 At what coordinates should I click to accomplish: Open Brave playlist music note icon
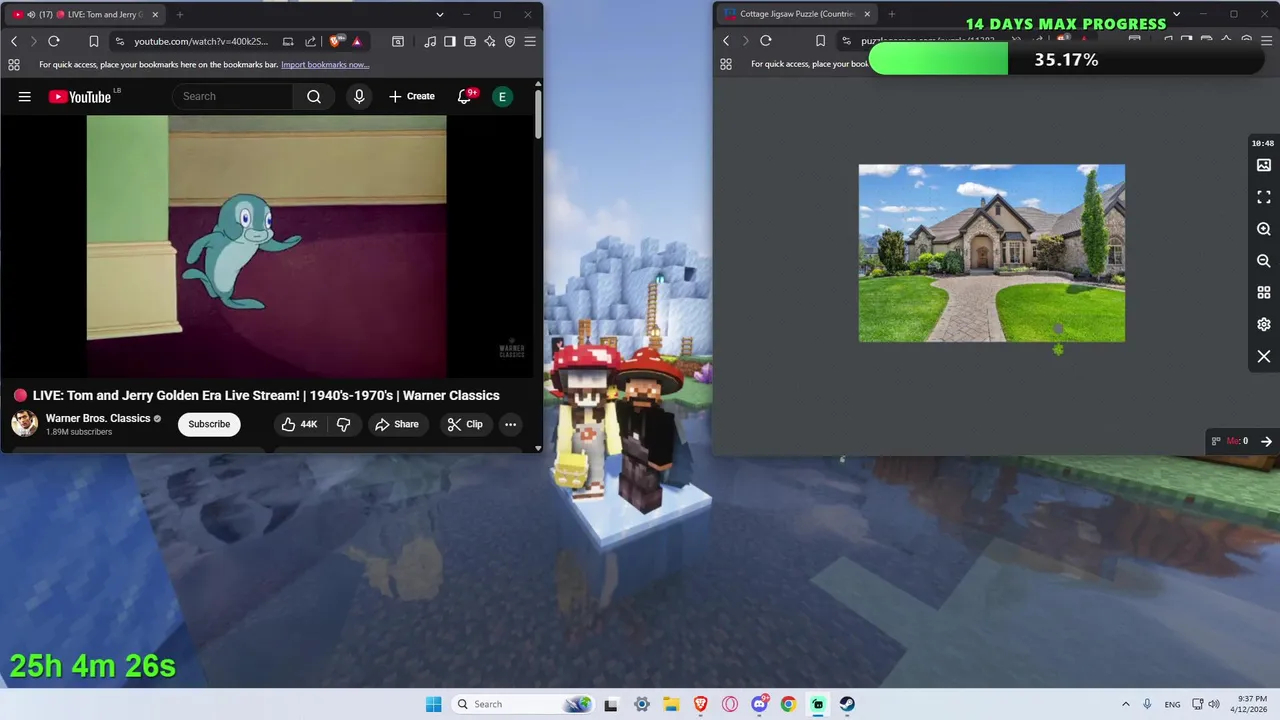(430, 41)
